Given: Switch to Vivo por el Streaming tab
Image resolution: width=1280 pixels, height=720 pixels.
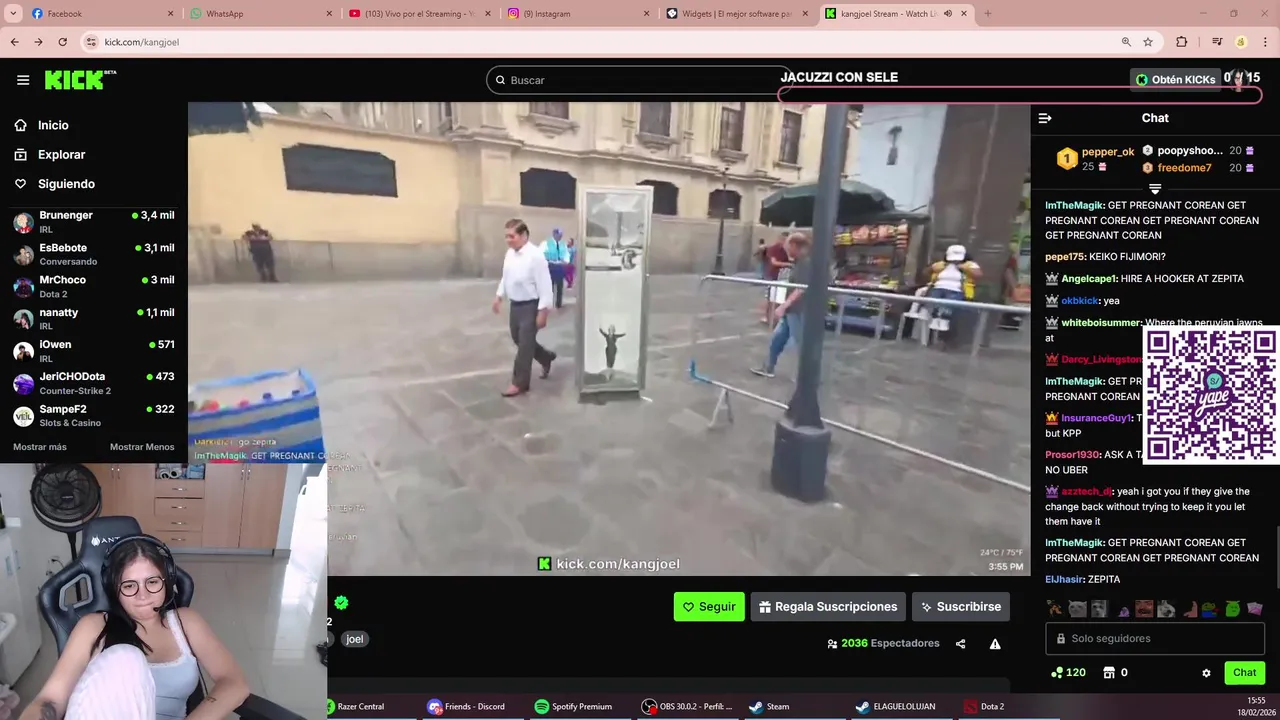Looking at the screenshot, I should point(418,13).
